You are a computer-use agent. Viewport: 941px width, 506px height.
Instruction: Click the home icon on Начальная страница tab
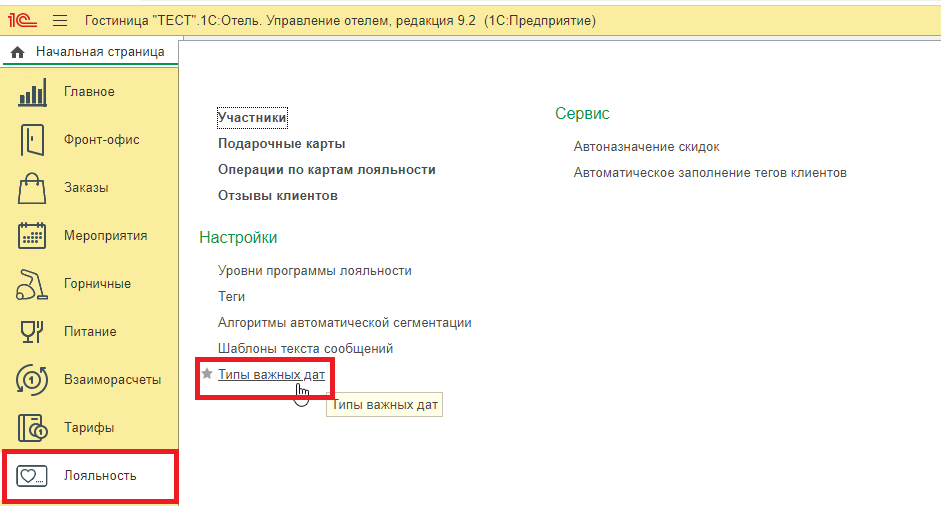tap(17, 52)
